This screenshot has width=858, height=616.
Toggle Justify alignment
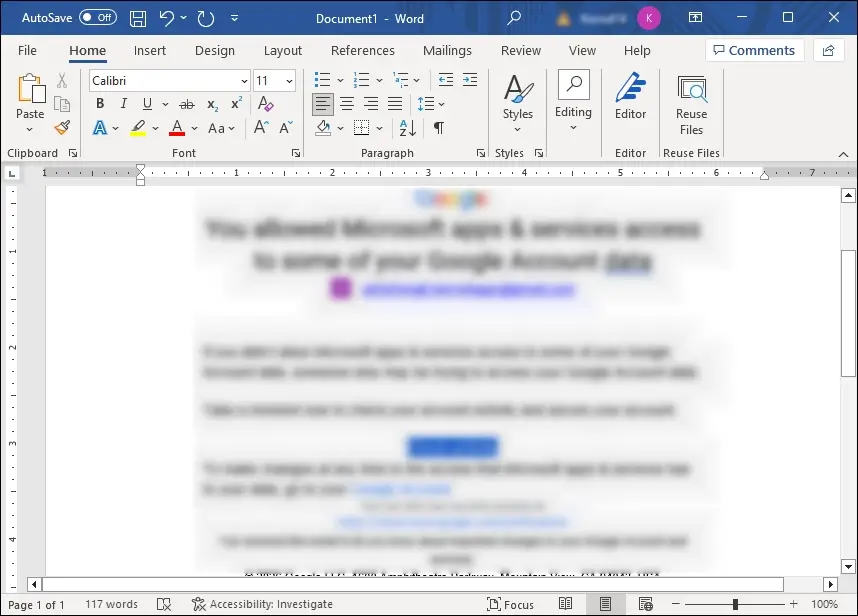click(x=395, y=103)
